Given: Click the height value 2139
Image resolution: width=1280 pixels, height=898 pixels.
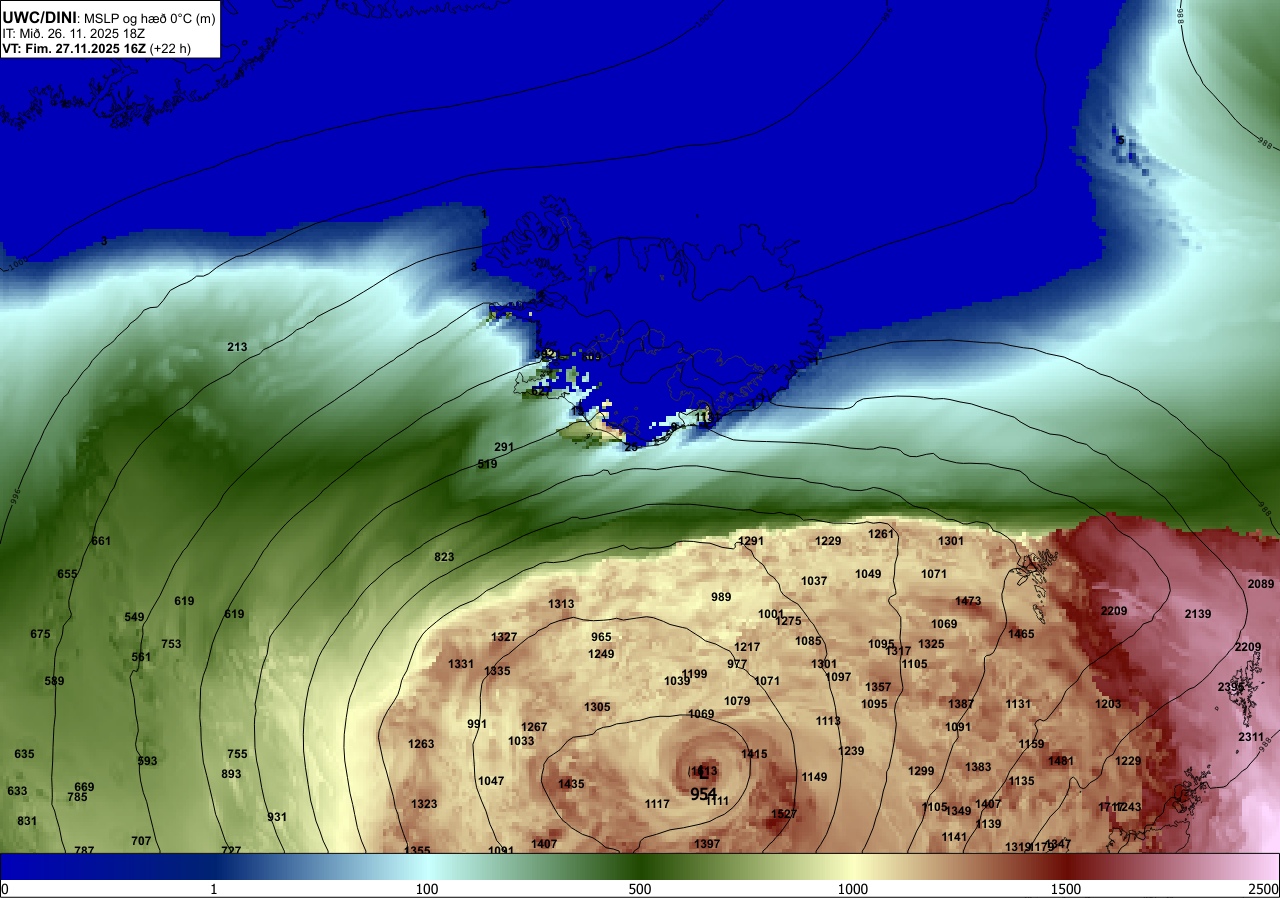Looking at the screenshot, I should pyautogui.click(x=1198, y=614).
